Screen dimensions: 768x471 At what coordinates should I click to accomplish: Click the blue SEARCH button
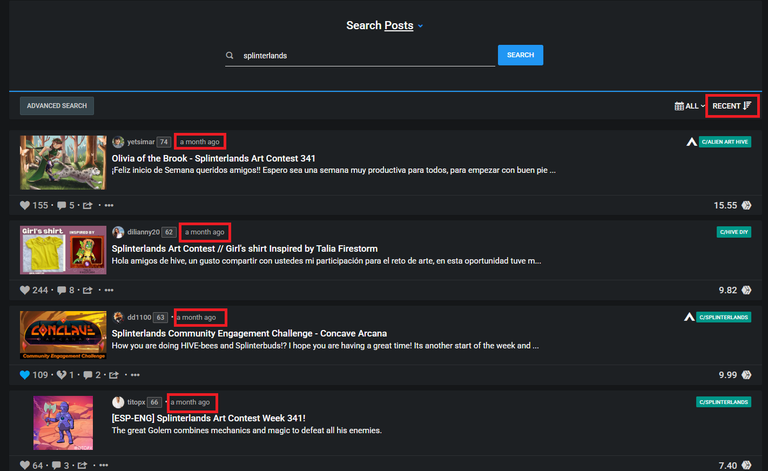520,55
